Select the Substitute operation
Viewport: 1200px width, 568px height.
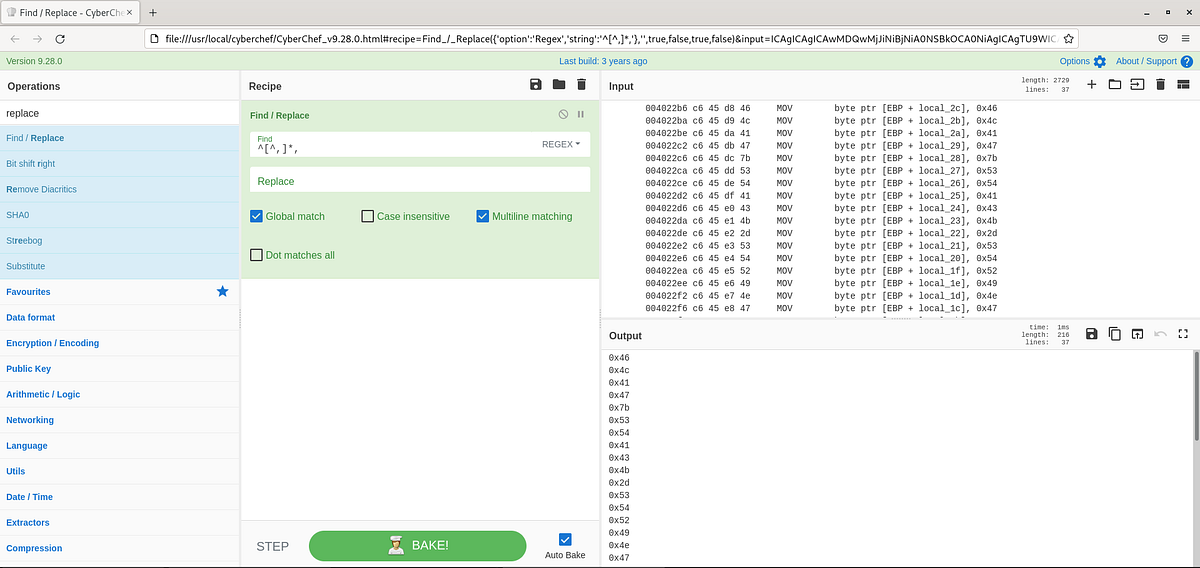pyautogui.click(x=120, y=266)
